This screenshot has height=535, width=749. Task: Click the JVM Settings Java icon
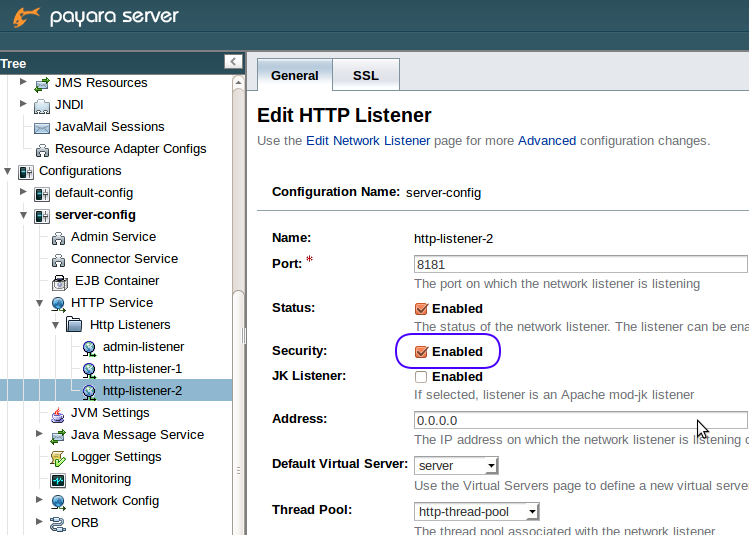click(x=58, y=413)
